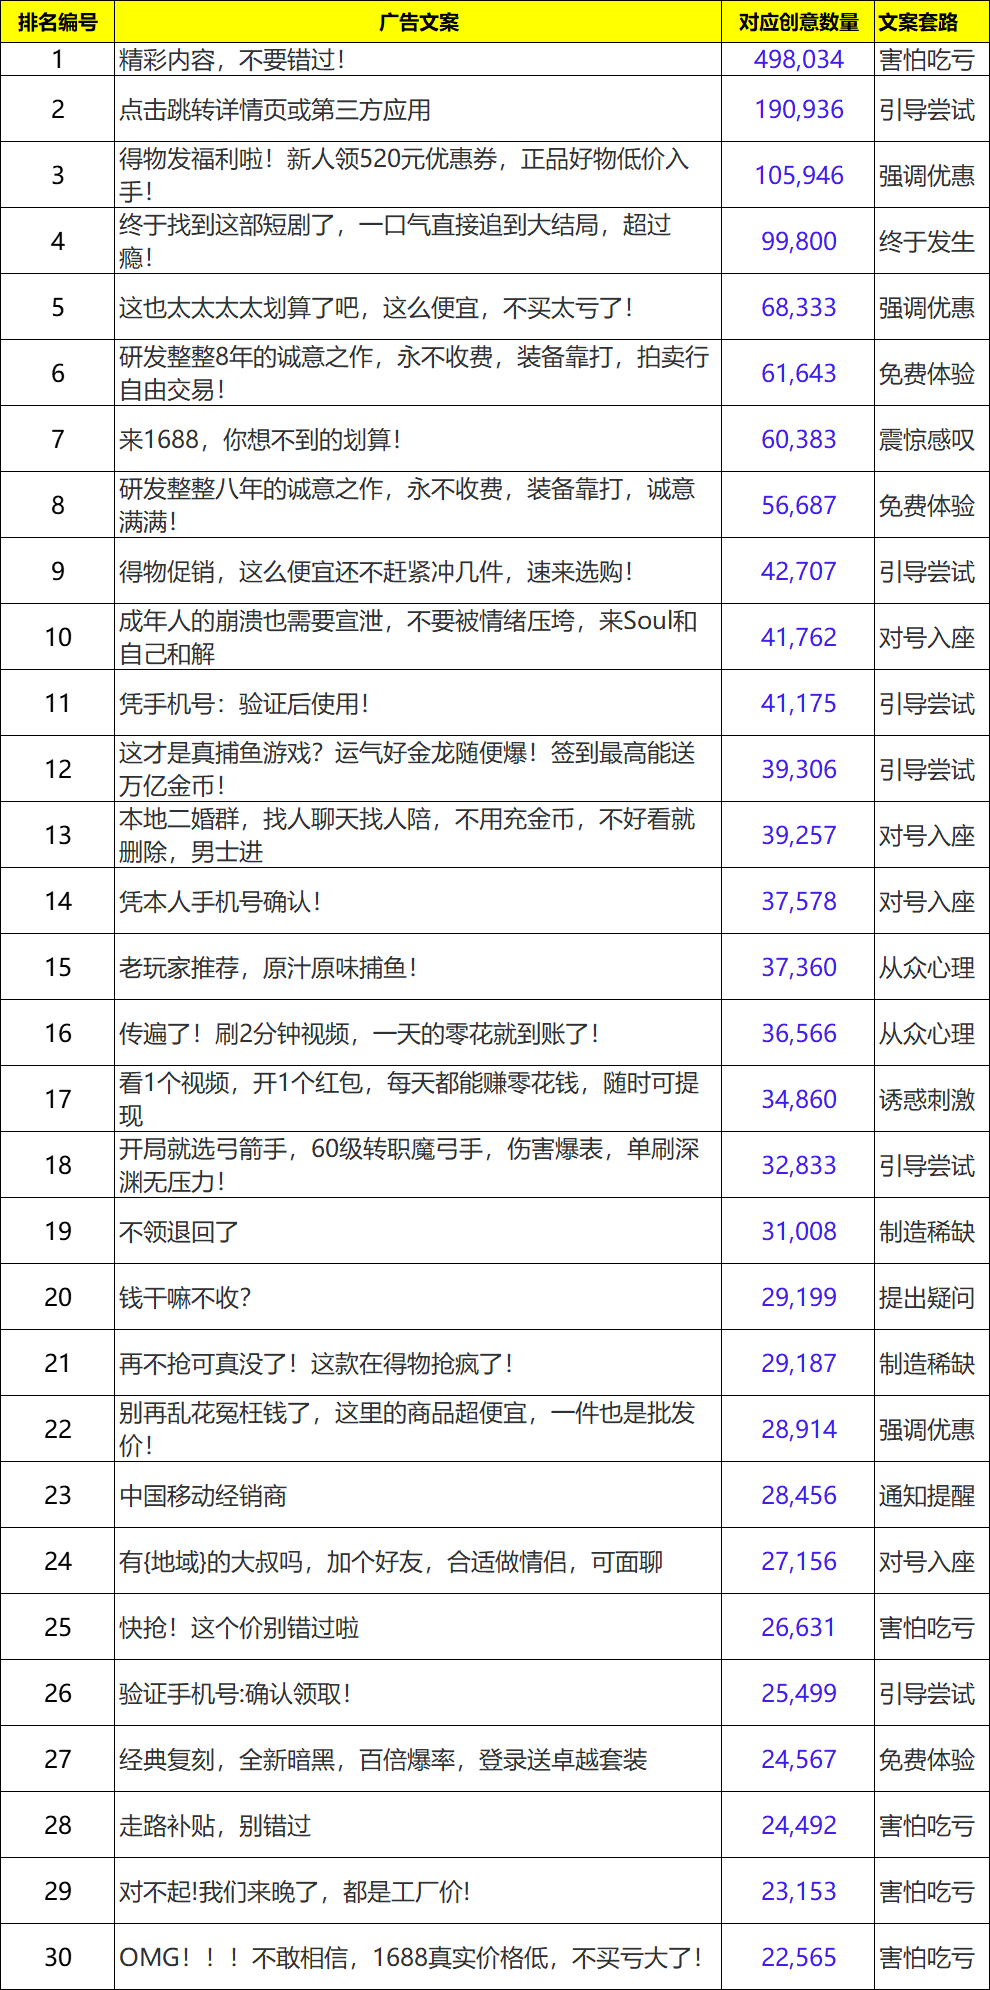990x1990 pixels.
Task: Select the value 31,008
Action: 799,1232
